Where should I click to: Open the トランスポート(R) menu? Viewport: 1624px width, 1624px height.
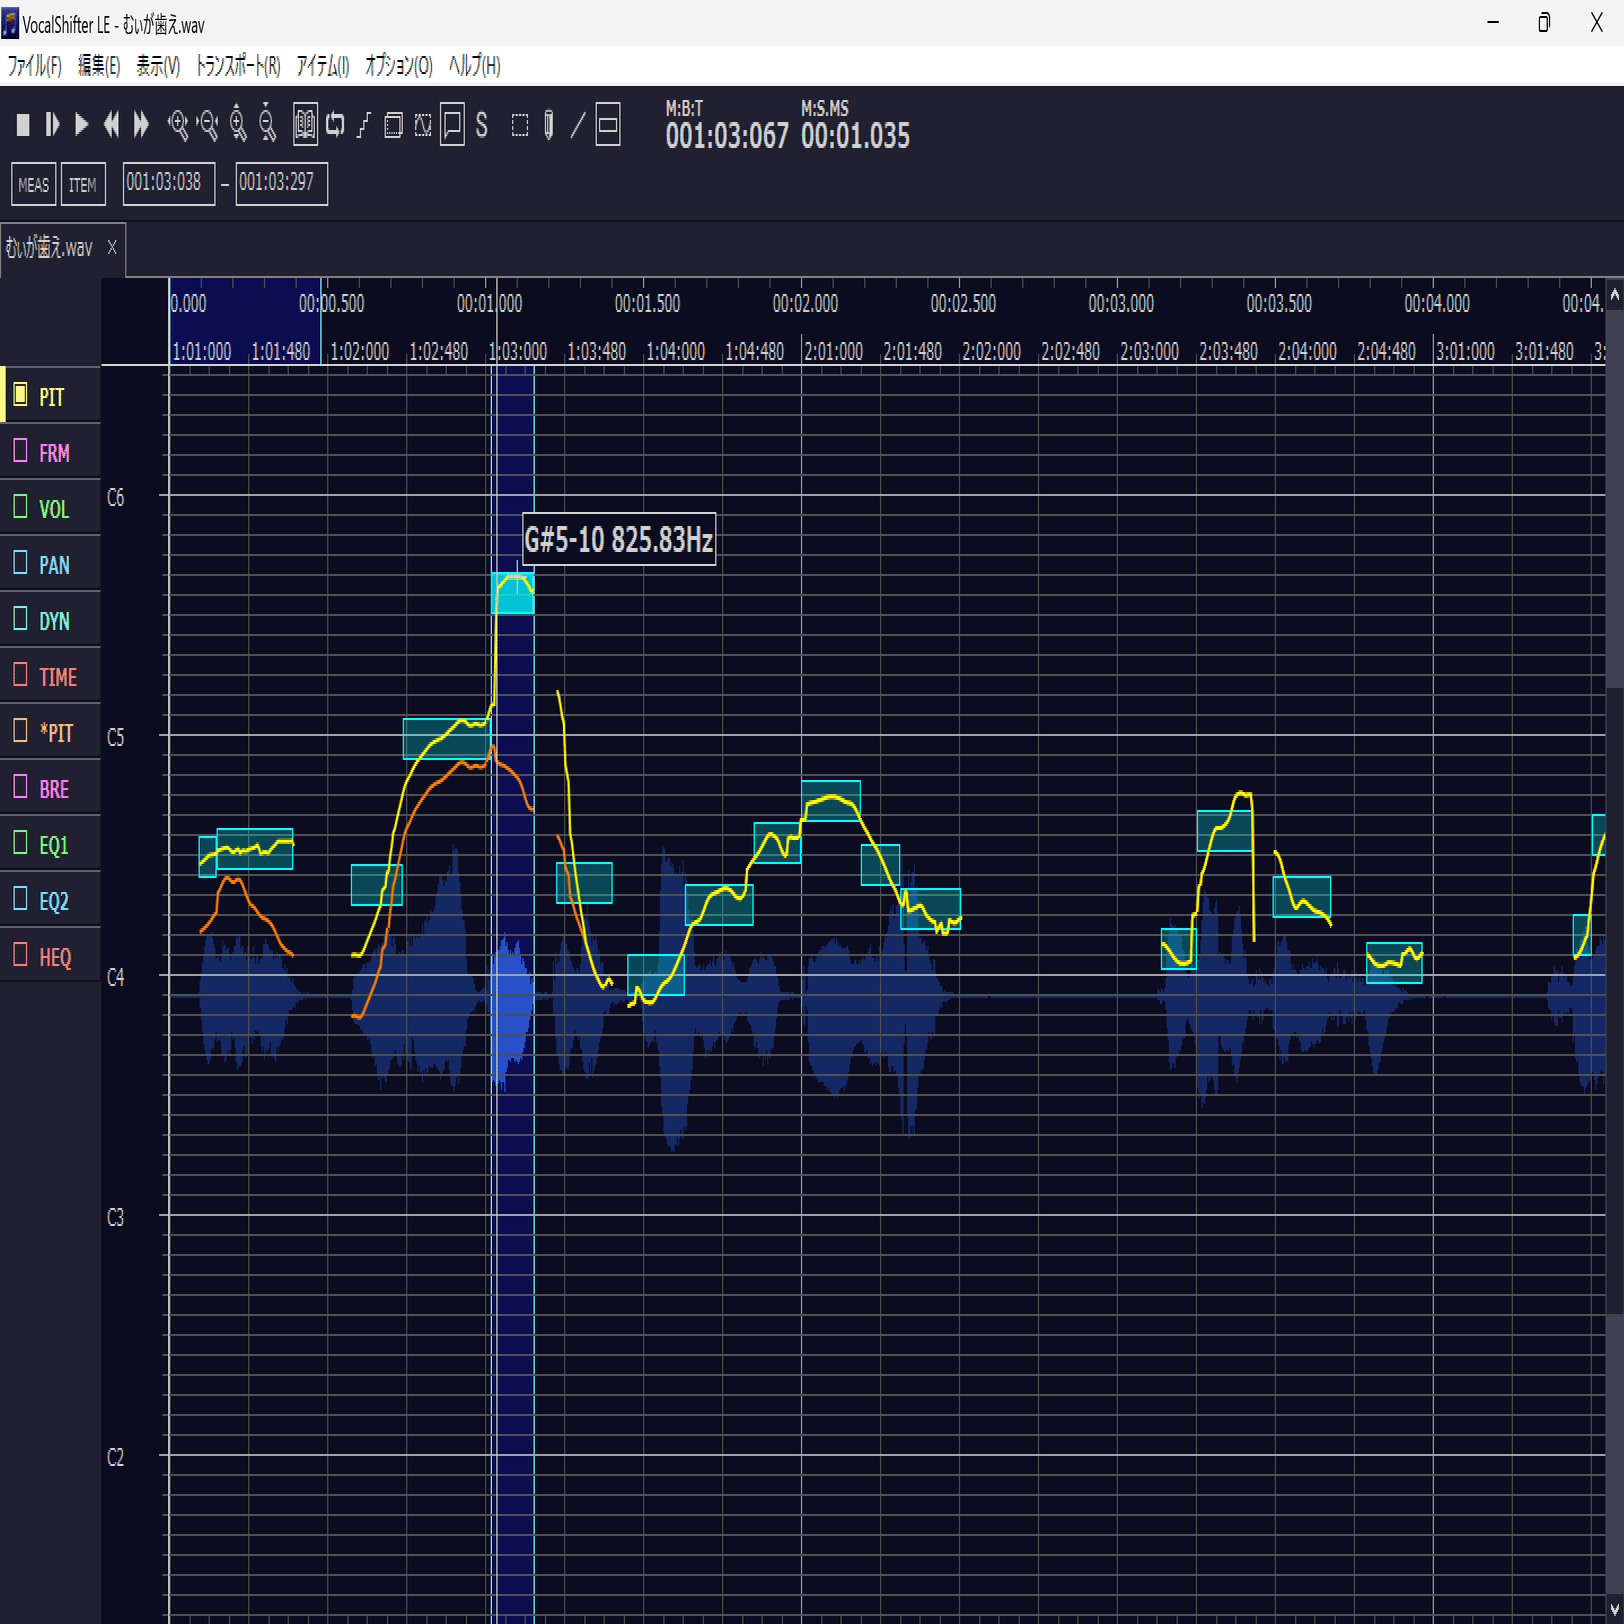tap(238, 66)
